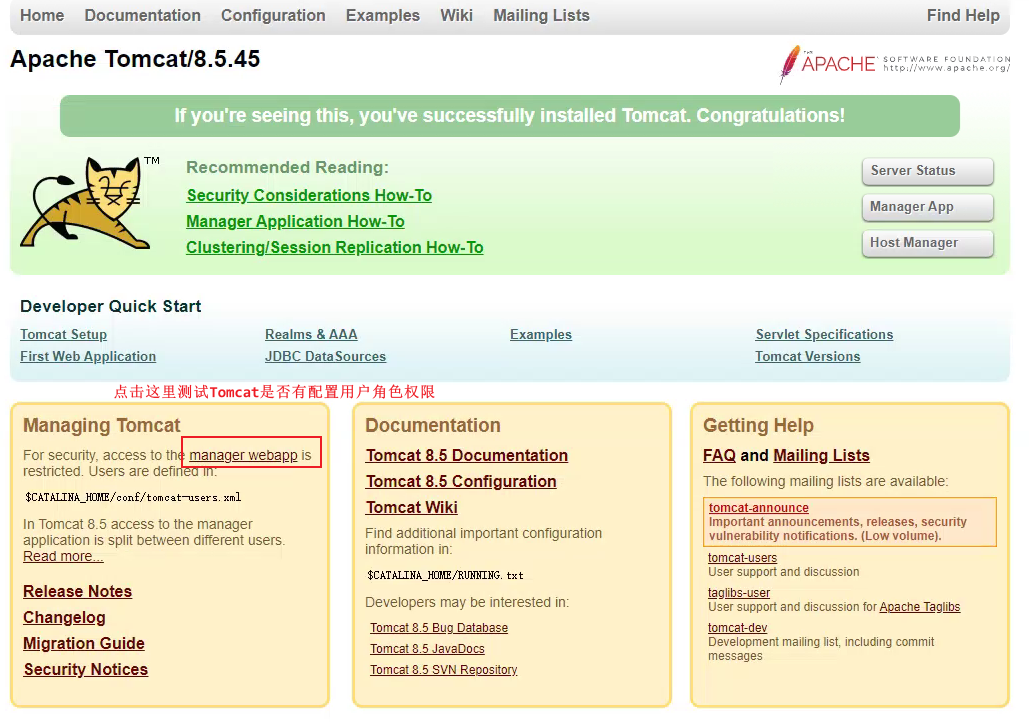Open the Tomcat Wiki link
This screenshot has width=1029, height=725.
pos(412,508)
